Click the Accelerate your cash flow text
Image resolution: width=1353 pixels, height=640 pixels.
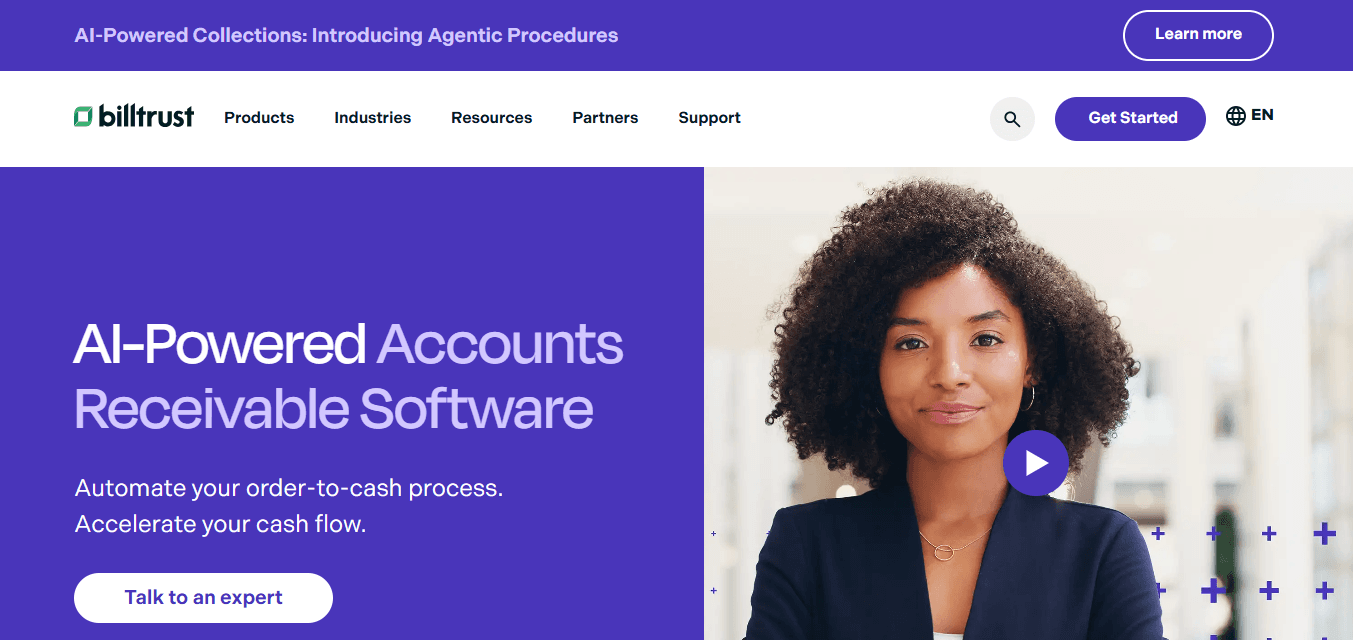pyautogui.click(x=221, y=524)
